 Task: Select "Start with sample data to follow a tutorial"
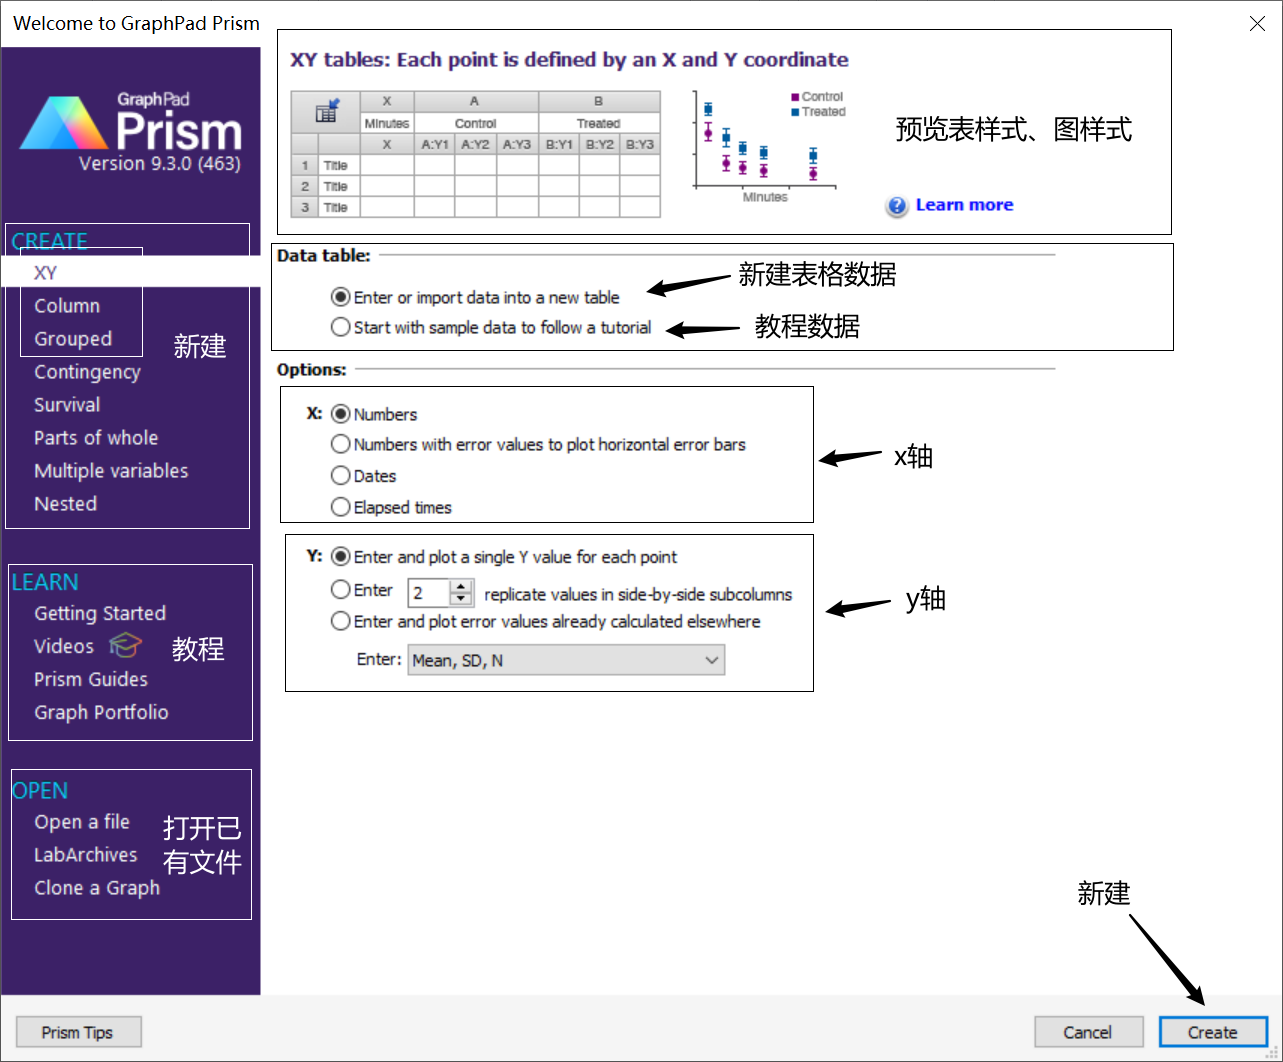[340, 327]
